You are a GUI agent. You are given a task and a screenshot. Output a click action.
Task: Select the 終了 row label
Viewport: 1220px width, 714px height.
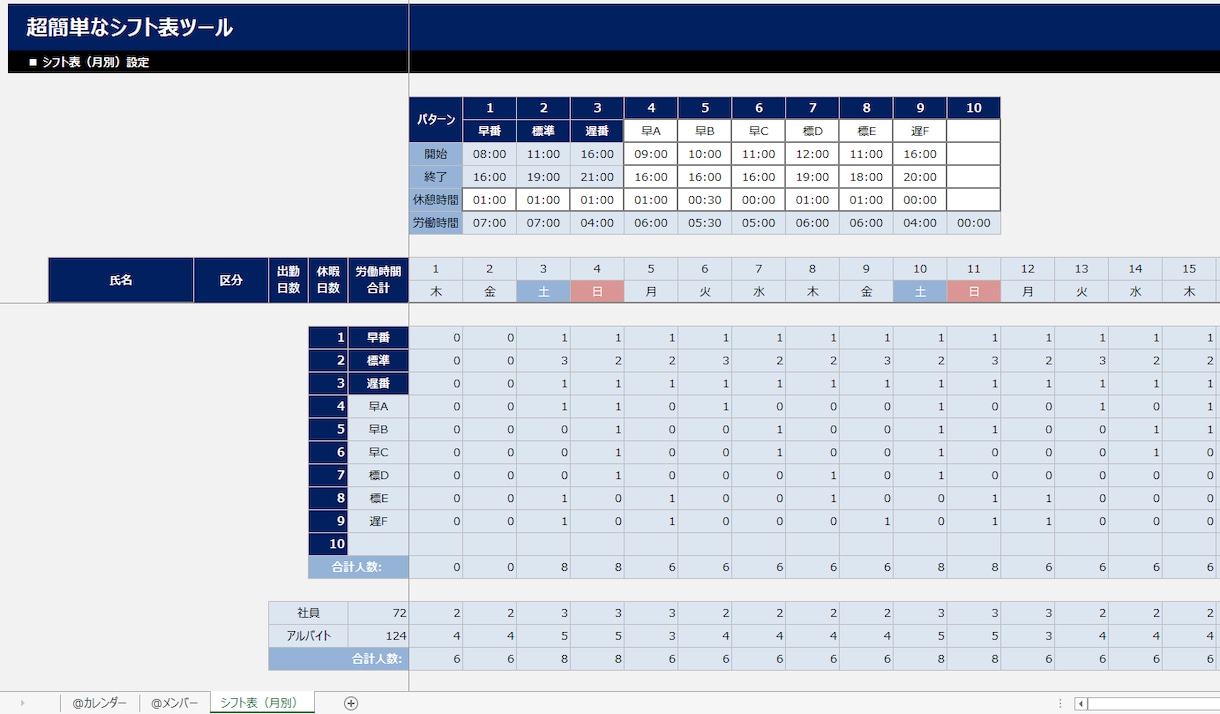click(436, 177)
